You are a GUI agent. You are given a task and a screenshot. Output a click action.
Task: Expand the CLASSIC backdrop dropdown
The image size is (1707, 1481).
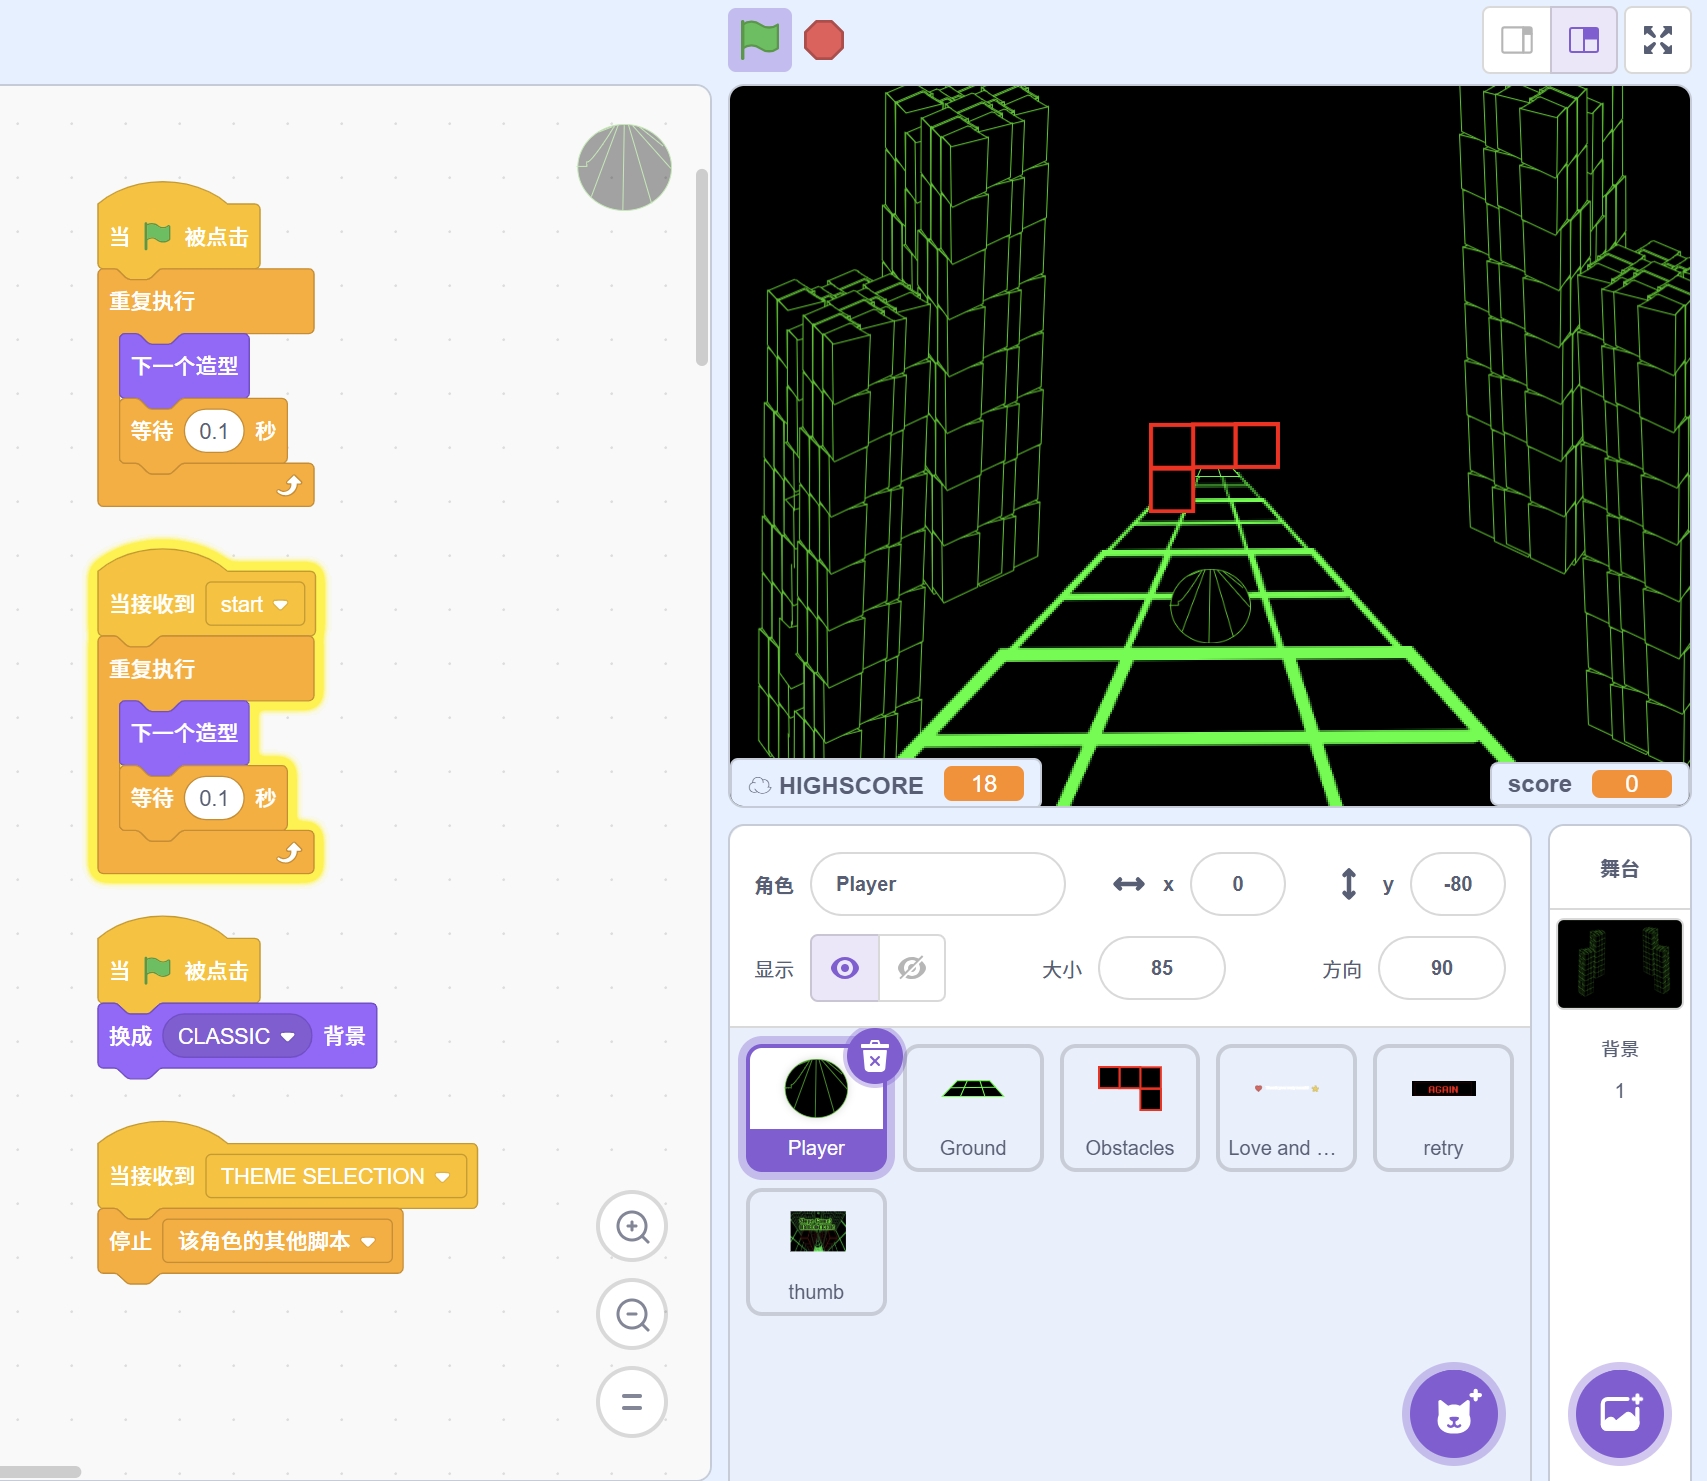click(x=288, y=1037)
